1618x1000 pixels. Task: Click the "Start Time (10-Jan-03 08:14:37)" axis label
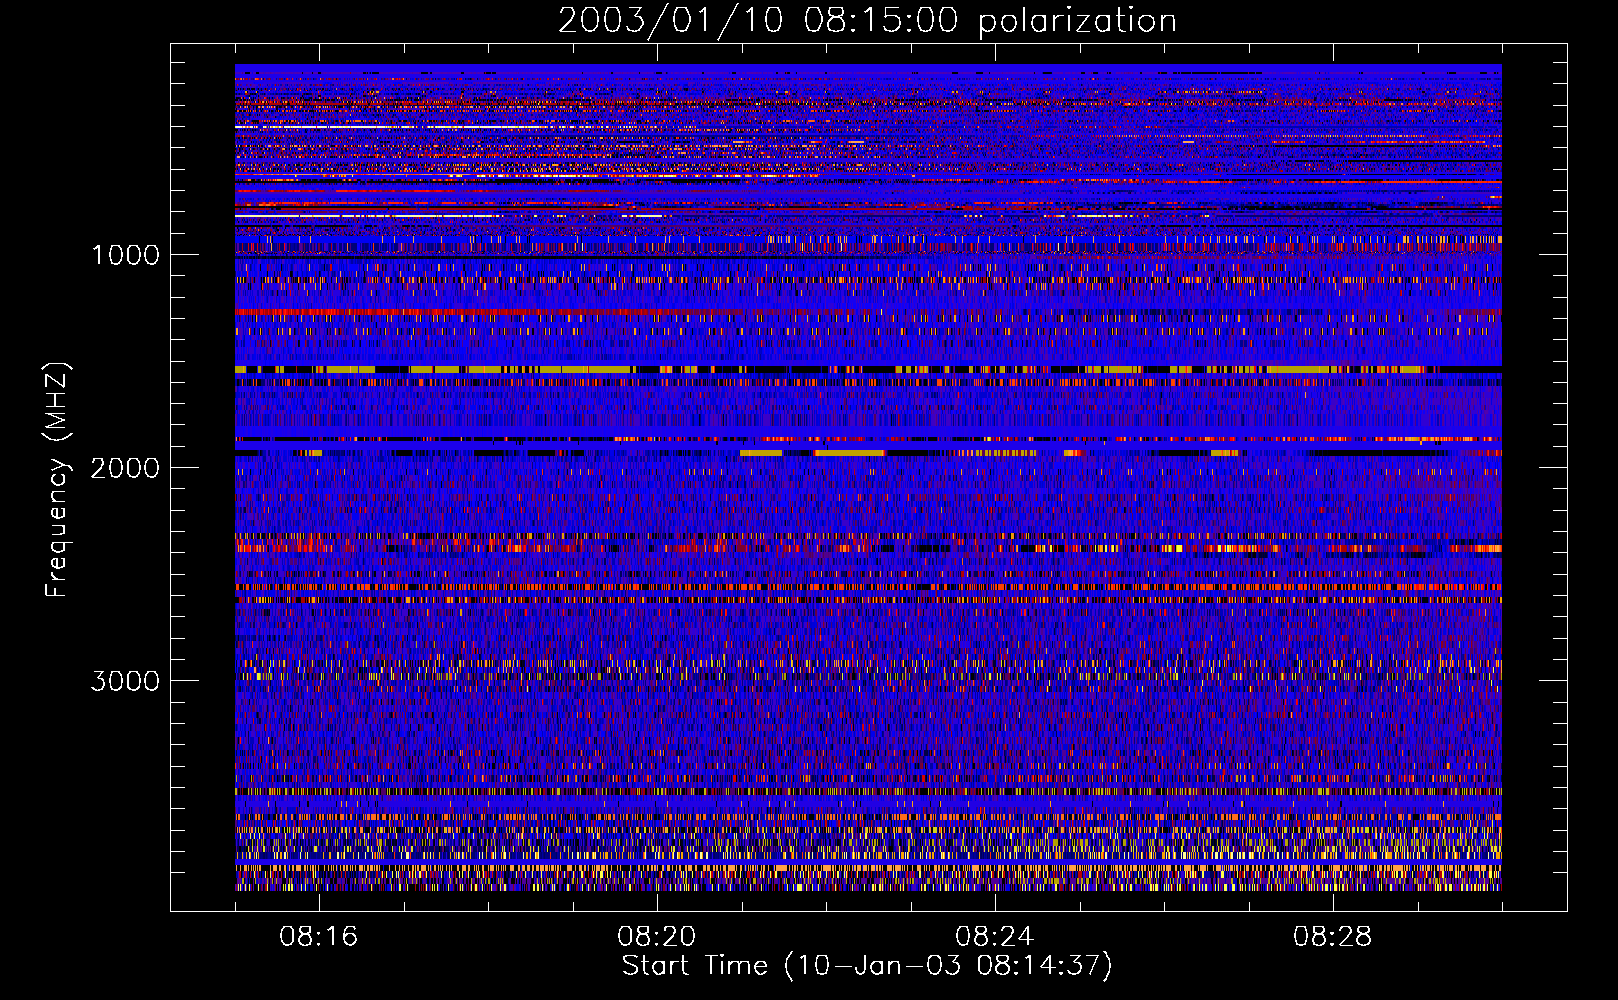(x=867, y=966)
